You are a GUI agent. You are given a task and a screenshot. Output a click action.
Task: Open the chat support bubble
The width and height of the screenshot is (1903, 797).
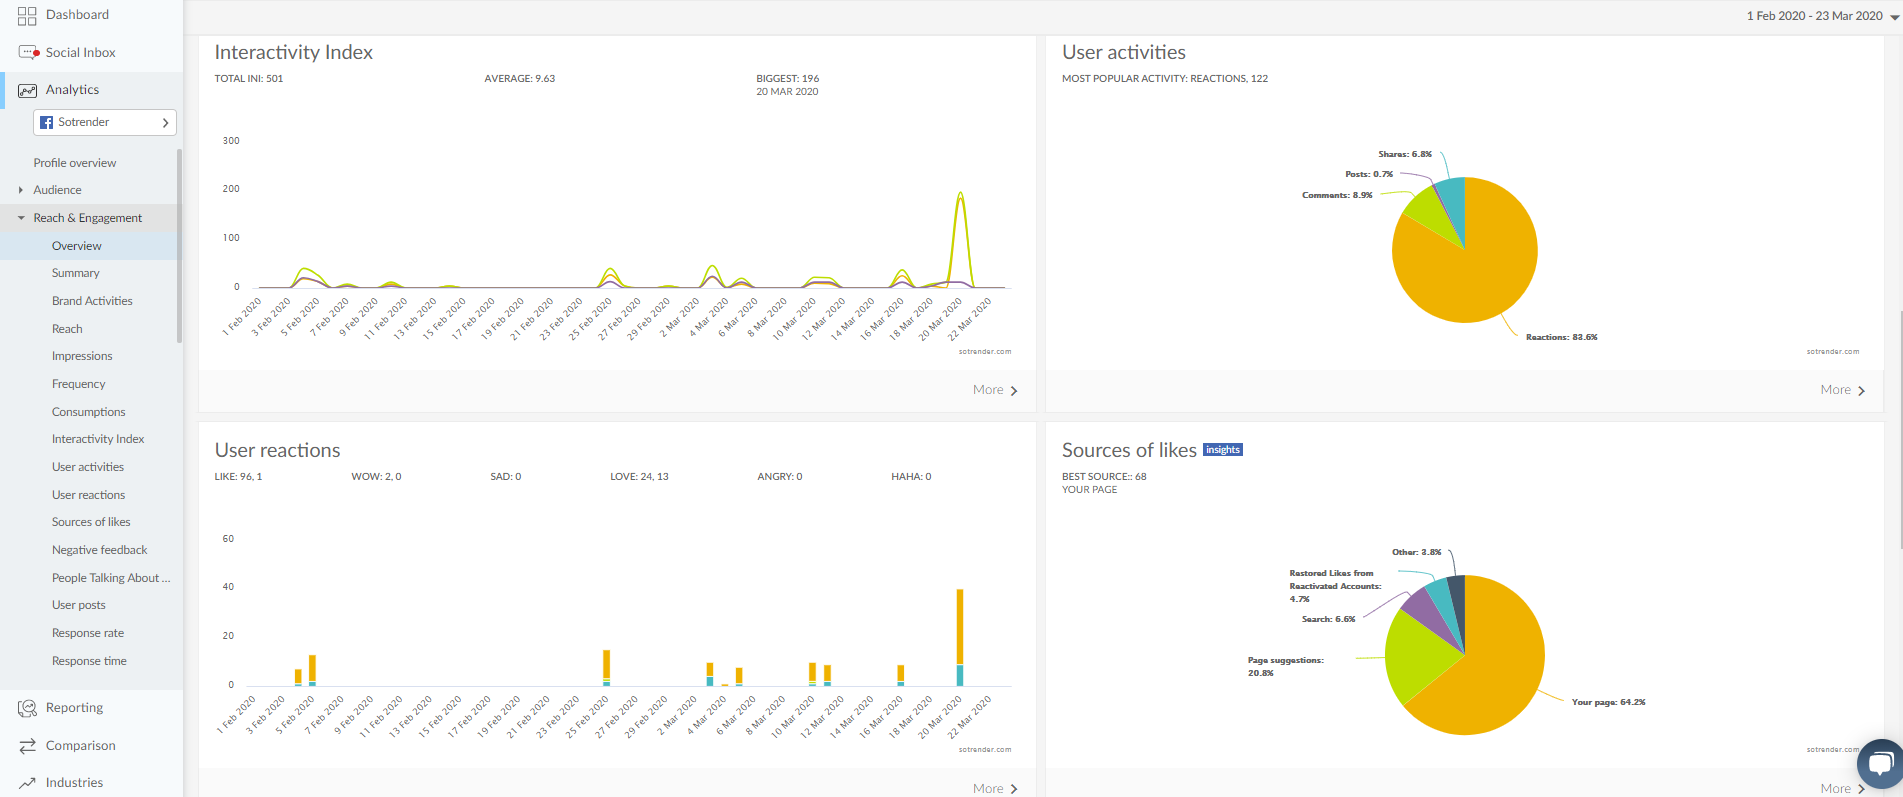pos(1880,764)
